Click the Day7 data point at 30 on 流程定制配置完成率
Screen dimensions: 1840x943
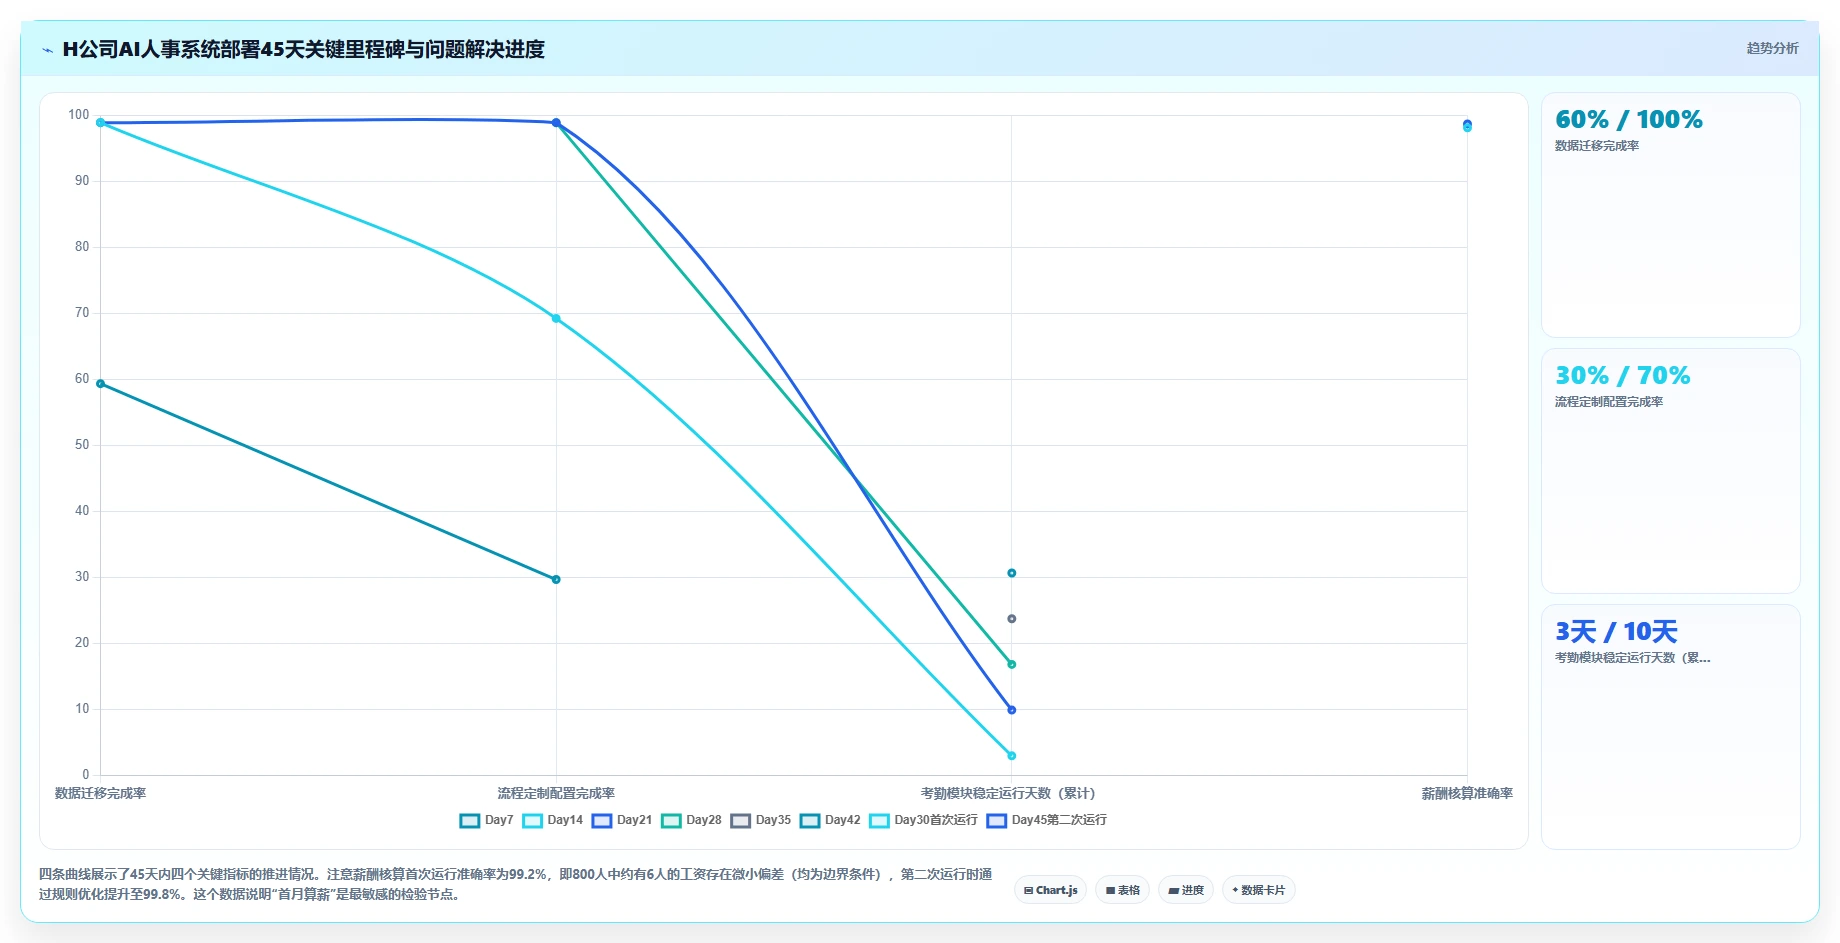coord(556,580)
